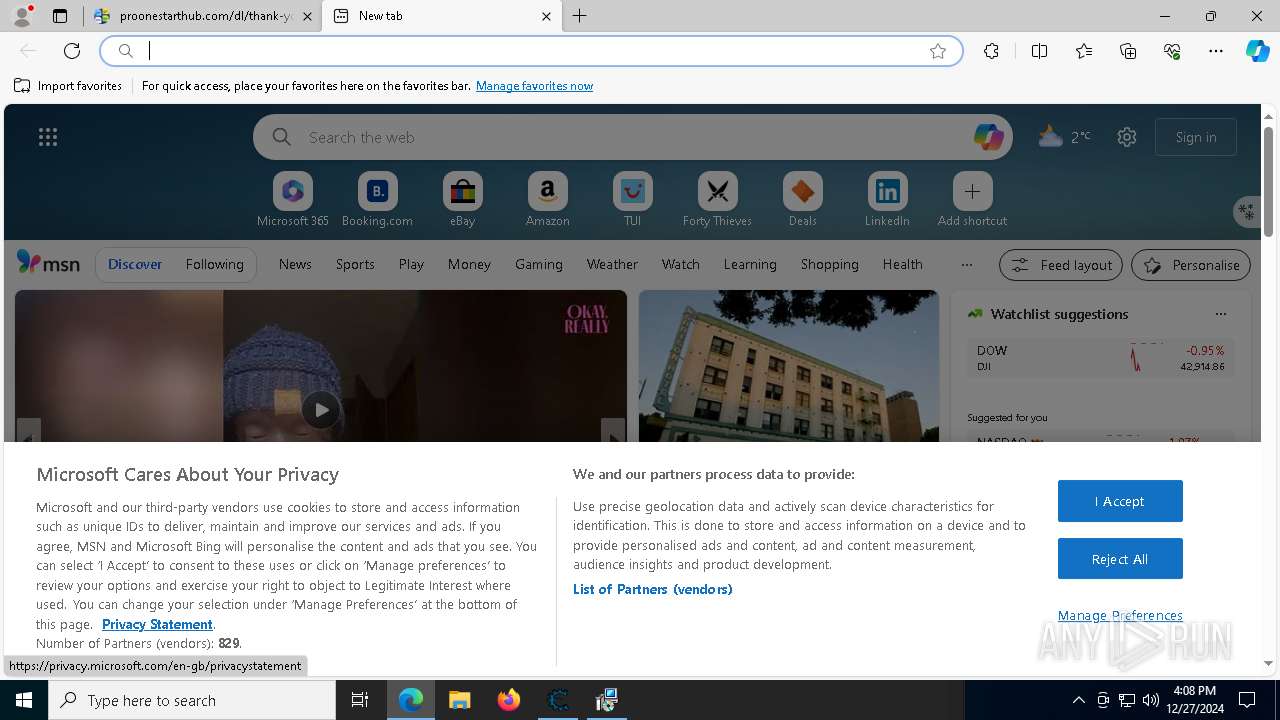Open the notifications center icon
This screenshot has width=1280, height=720.
pos(1247,700)
